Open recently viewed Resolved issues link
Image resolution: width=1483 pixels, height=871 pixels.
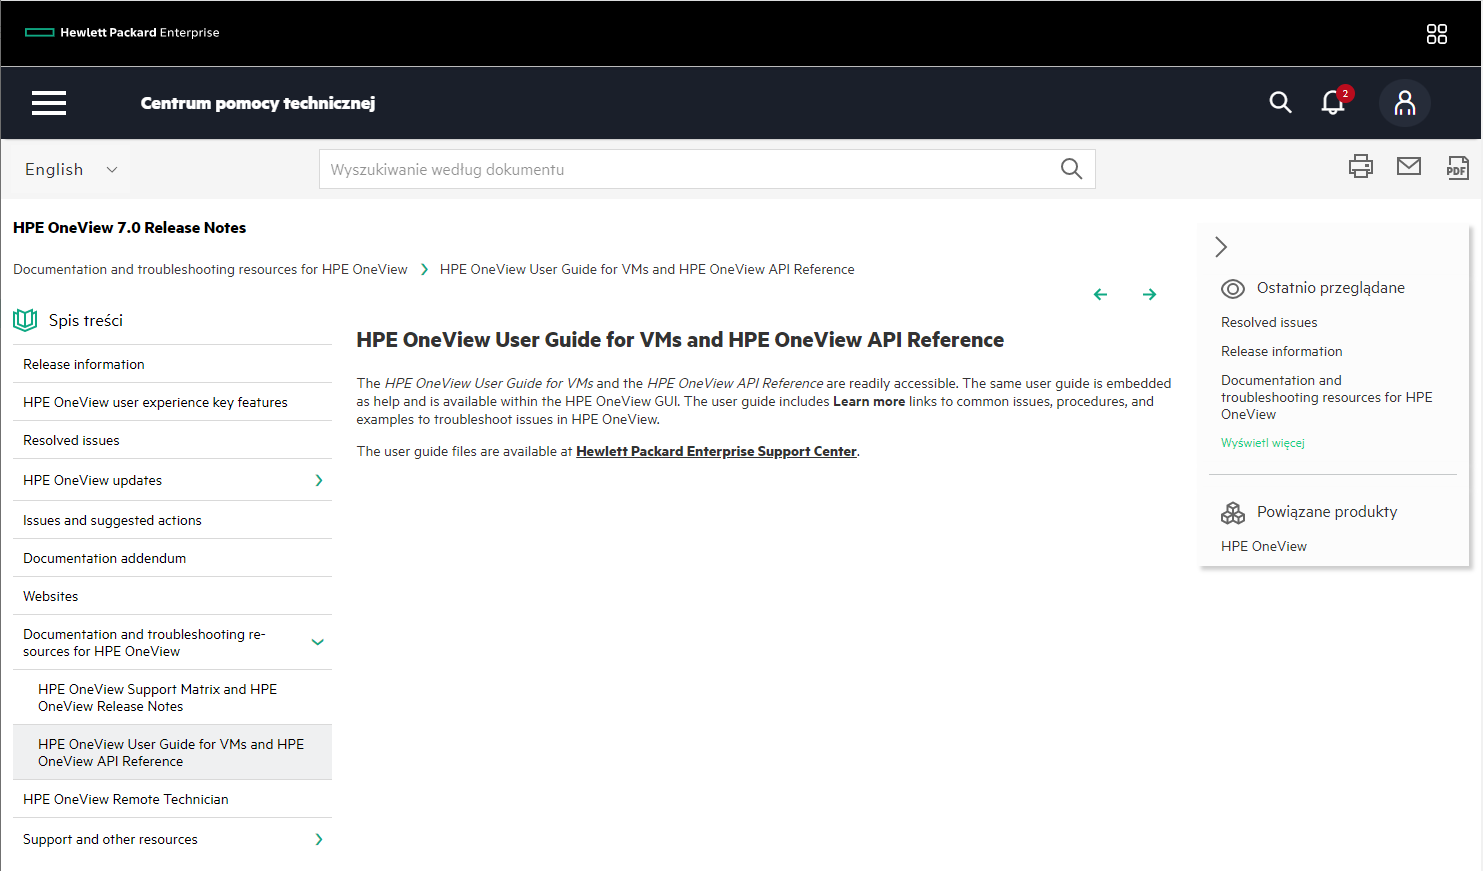1269,322
